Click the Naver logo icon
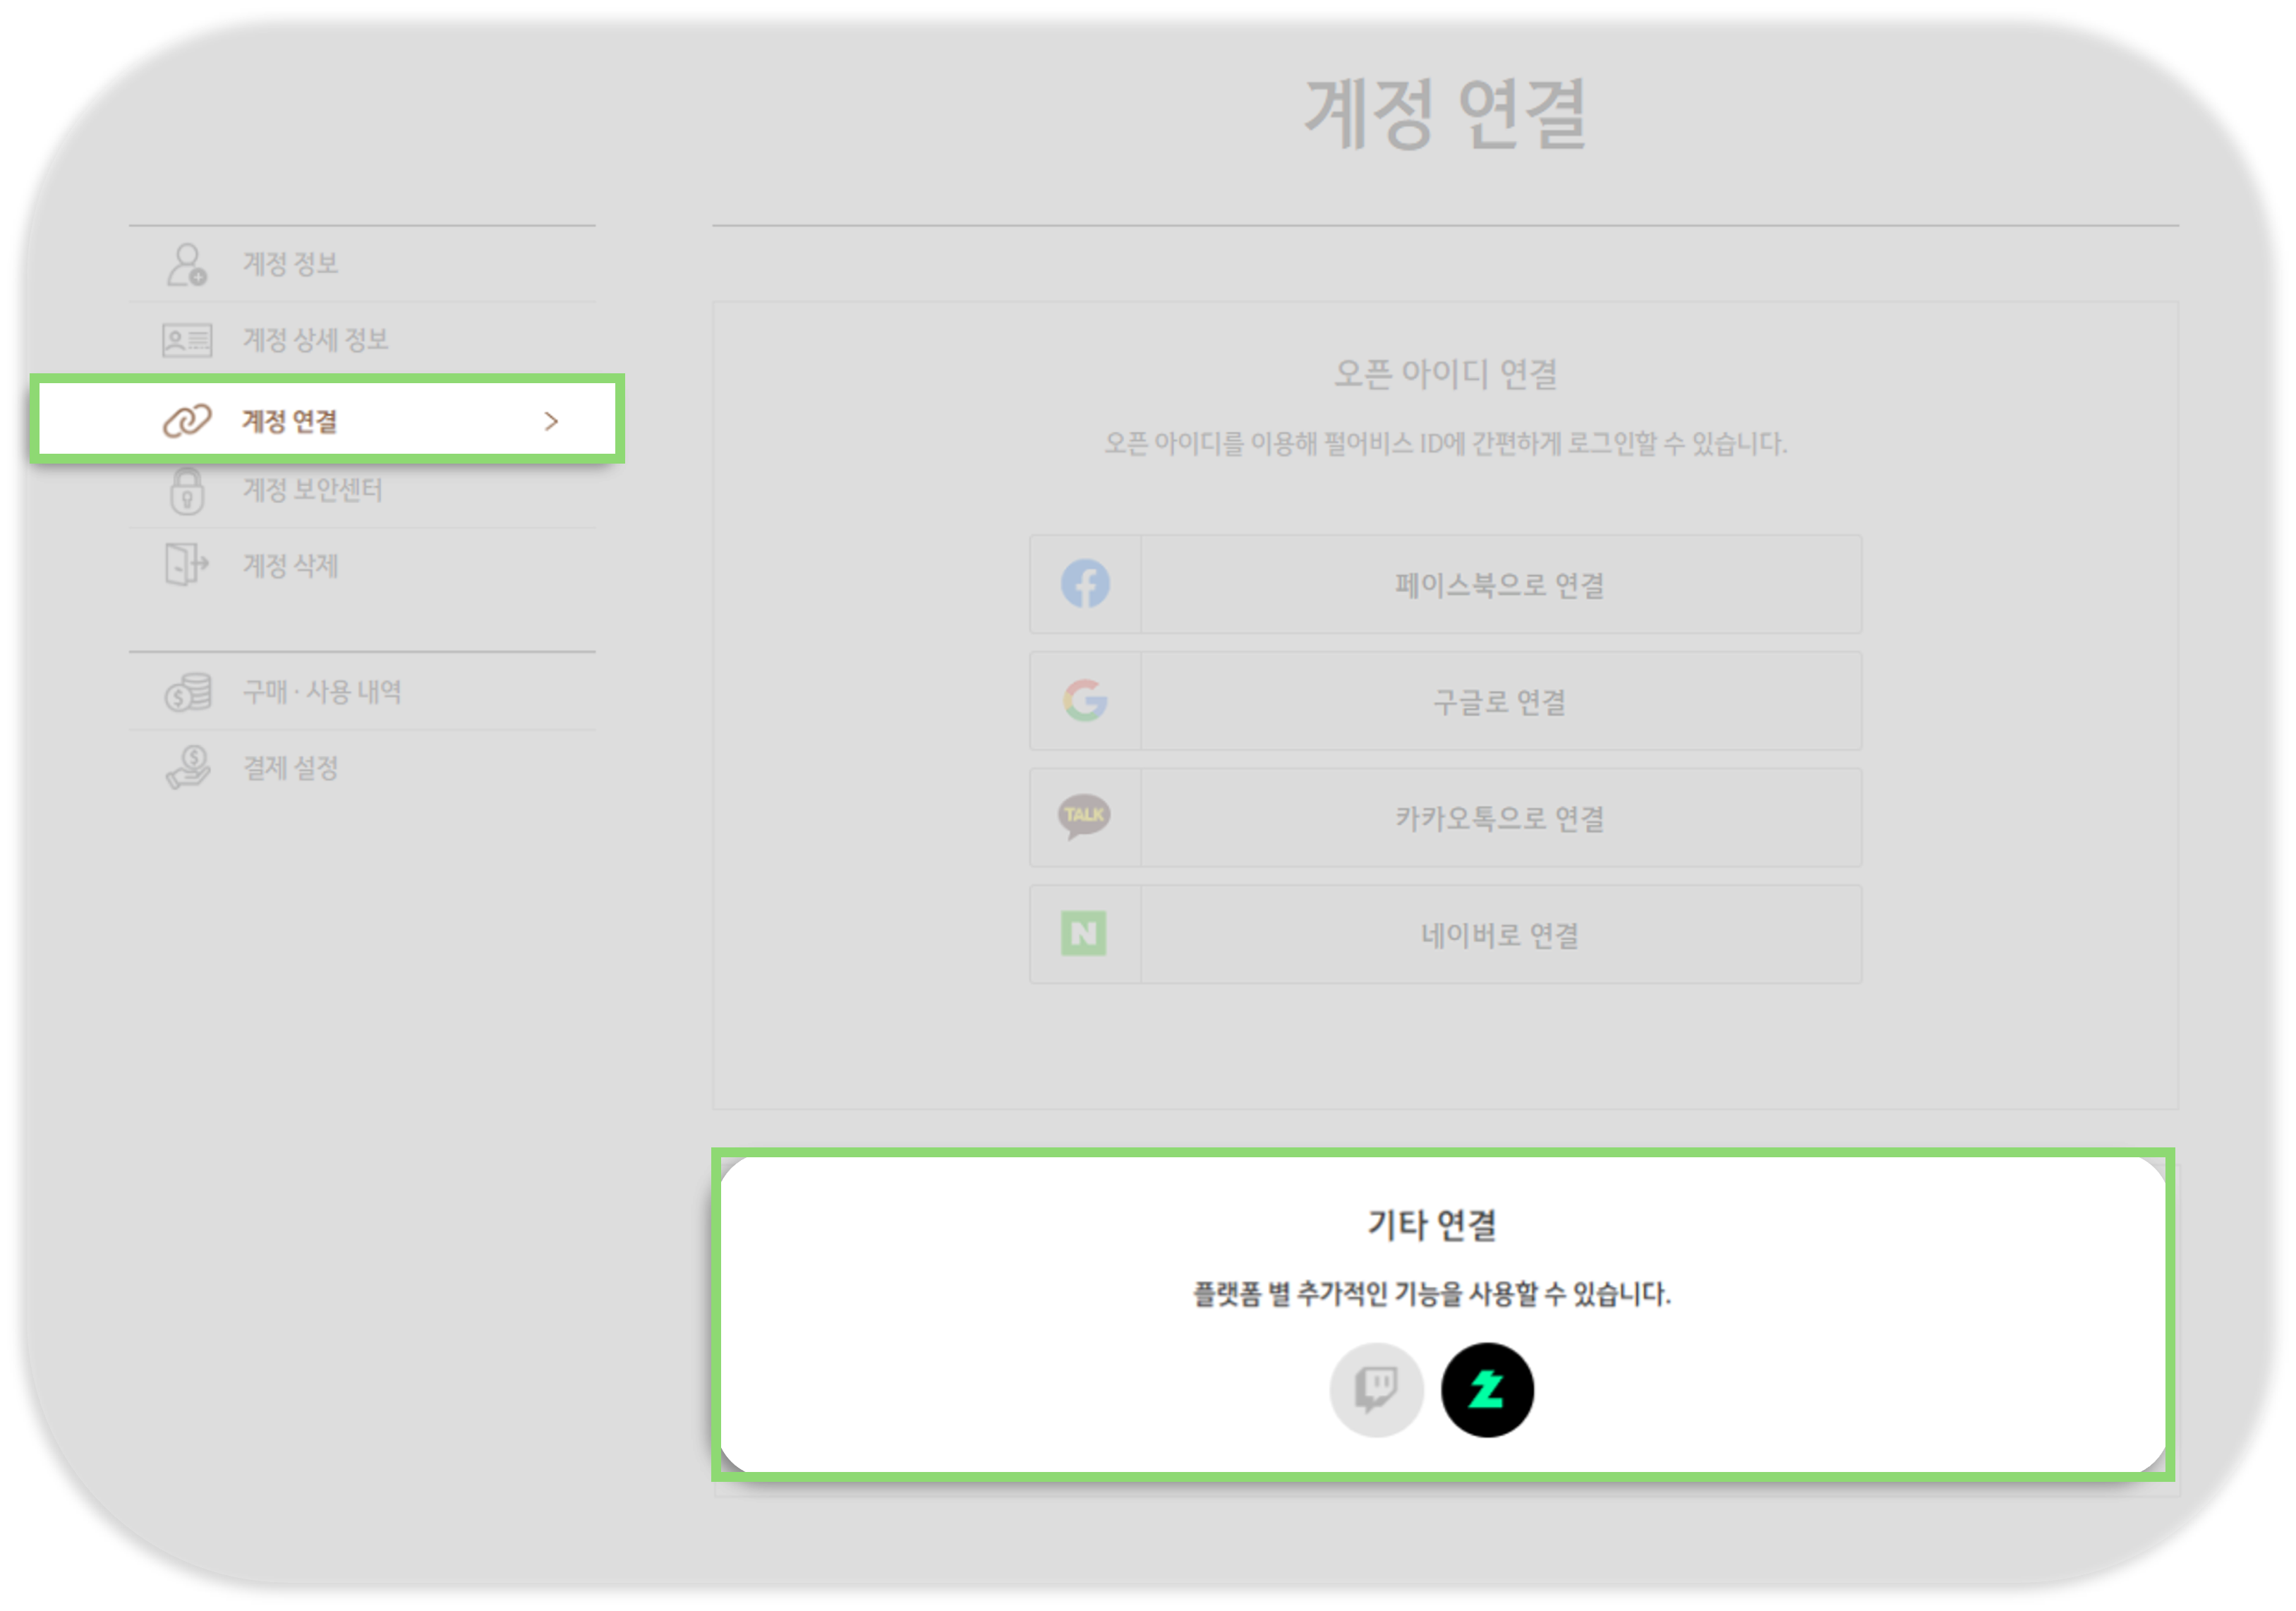 1084,934
